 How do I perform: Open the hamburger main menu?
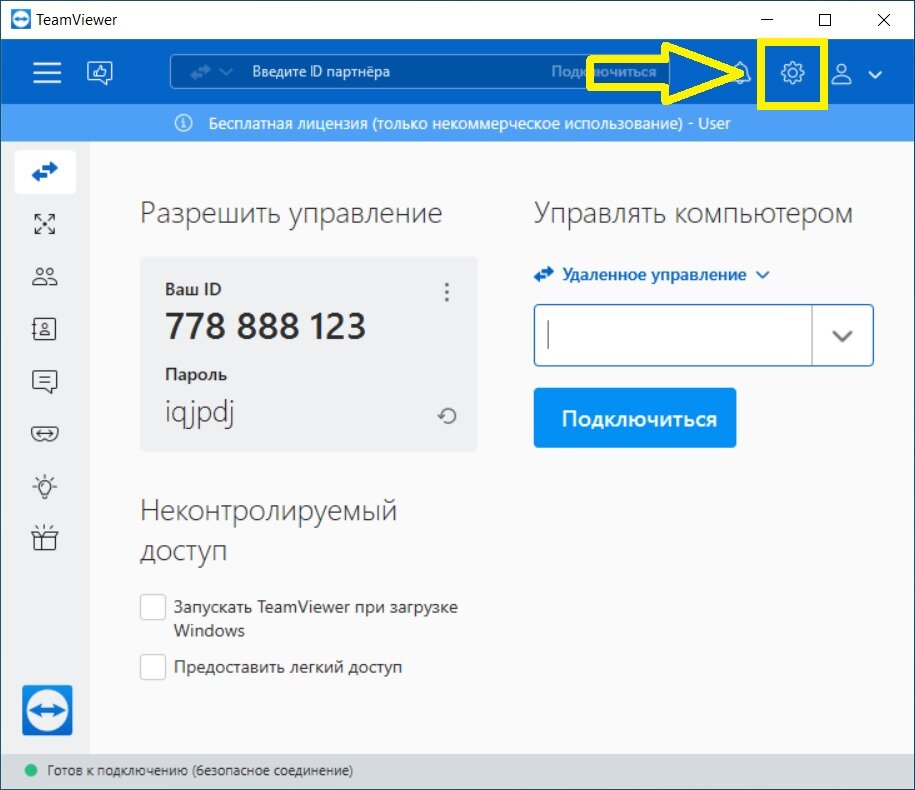click(47, 72)
